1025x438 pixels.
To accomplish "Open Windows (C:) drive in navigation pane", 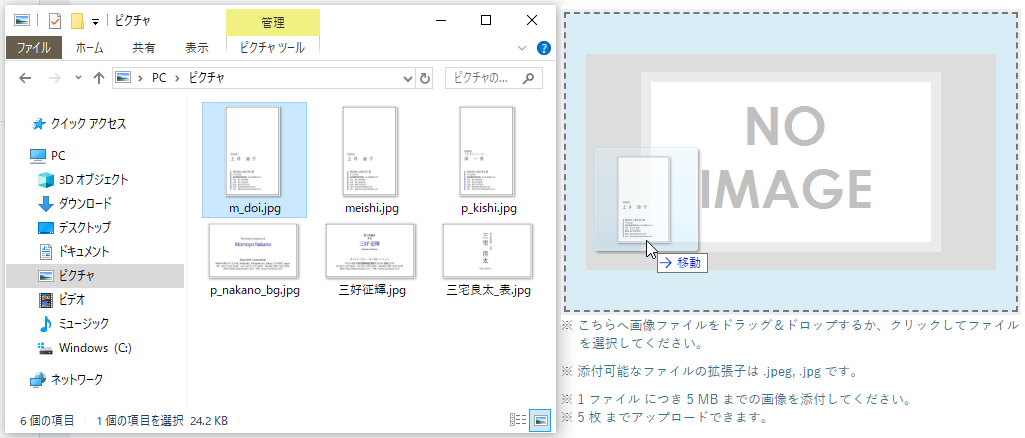I will (85, 348).
